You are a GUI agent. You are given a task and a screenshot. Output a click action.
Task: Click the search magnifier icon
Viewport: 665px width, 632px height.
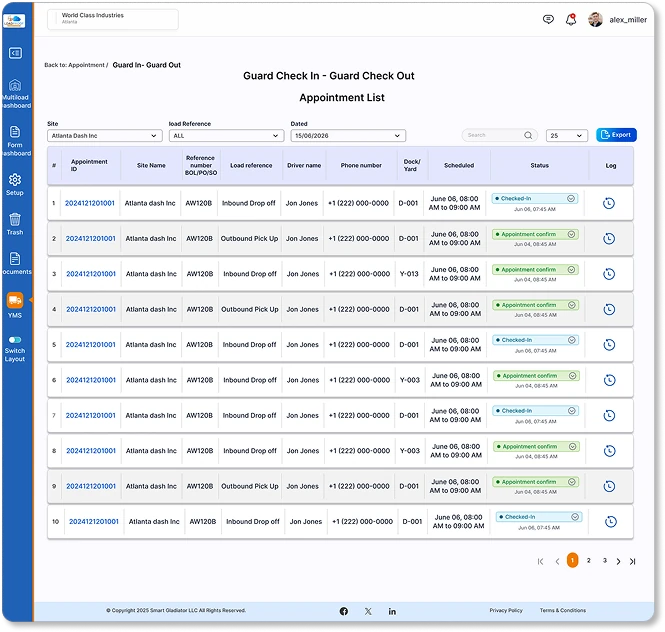[x=528, y=135]
